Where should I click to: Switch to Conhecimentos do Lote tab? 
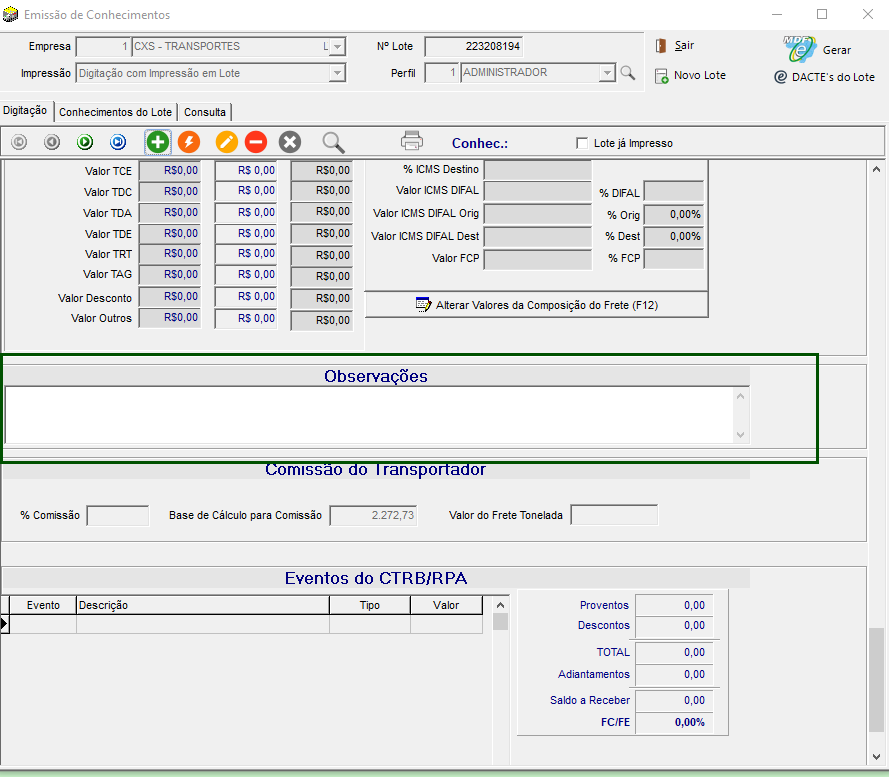116,112
